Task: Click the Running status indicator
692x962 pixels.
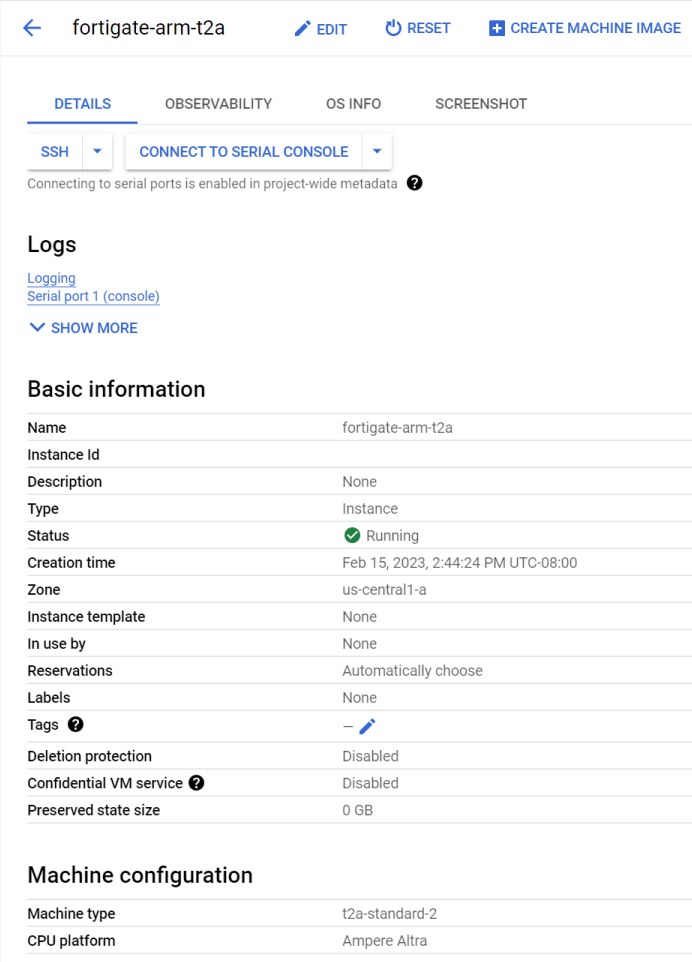Action: (x=352, y=535)
